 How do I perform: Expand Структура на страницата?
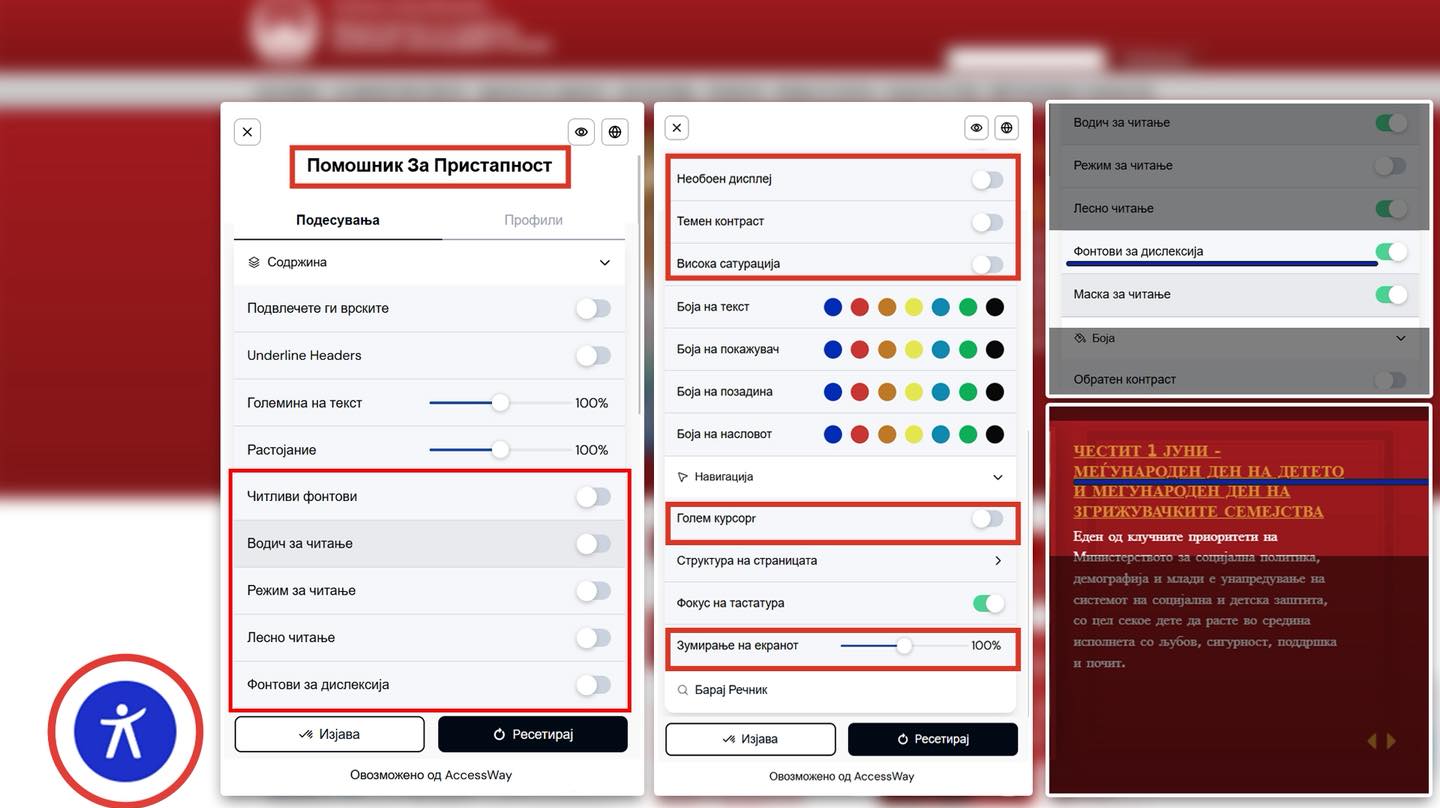[x=997, y=561]
